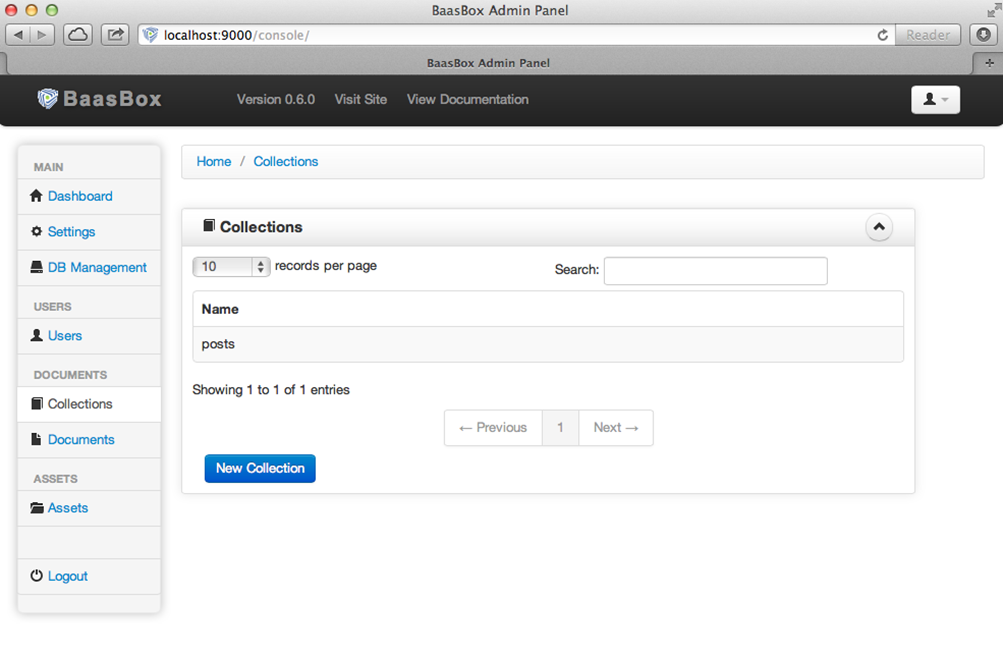
Task: Open the Home breadcrumb link
Action: coord(214,161)
